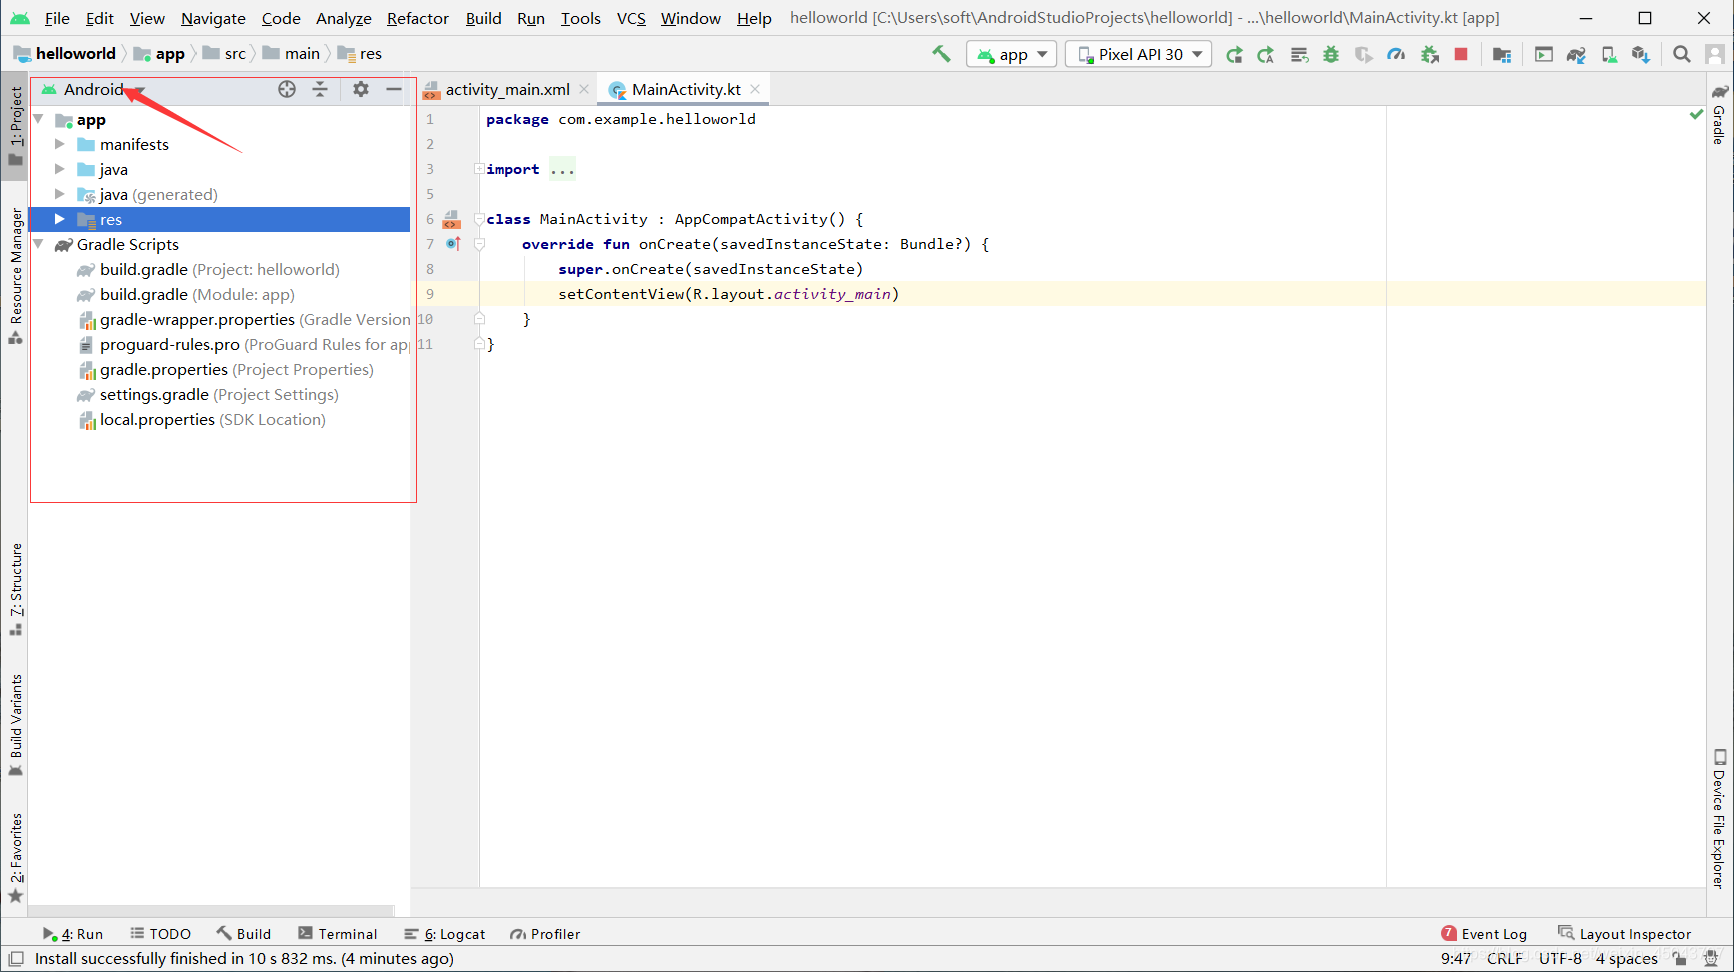Open the Refactor menu

tap(418, 18)
